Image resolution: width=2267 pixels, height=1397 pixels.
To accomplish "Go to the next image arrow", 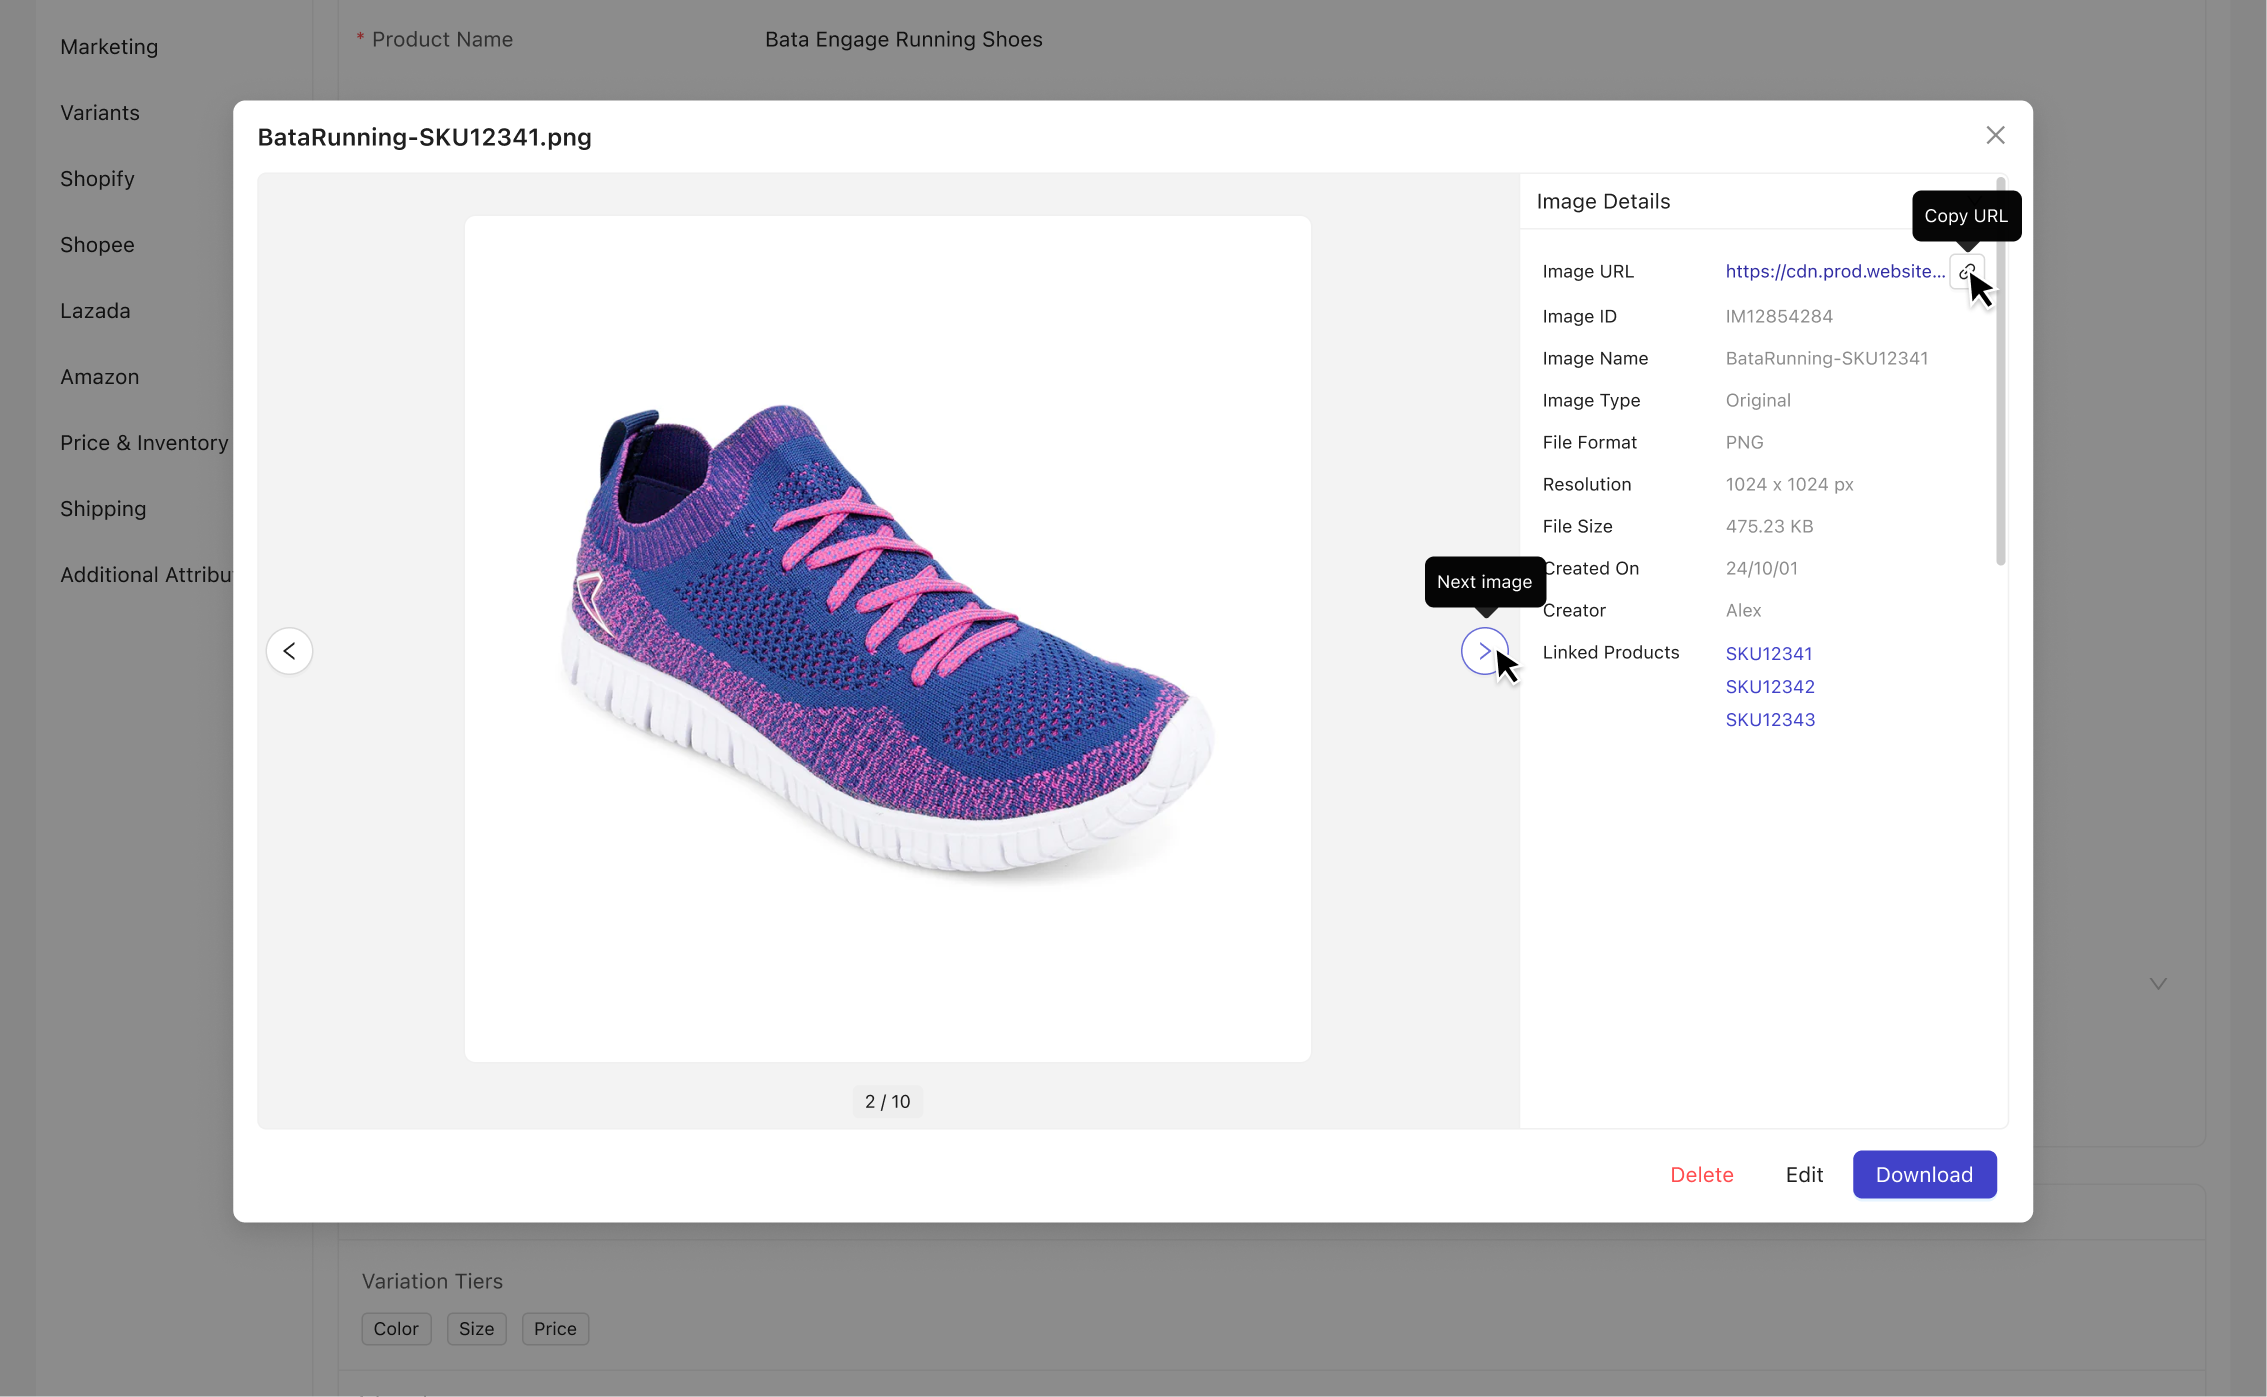I will pos(1483,651).
